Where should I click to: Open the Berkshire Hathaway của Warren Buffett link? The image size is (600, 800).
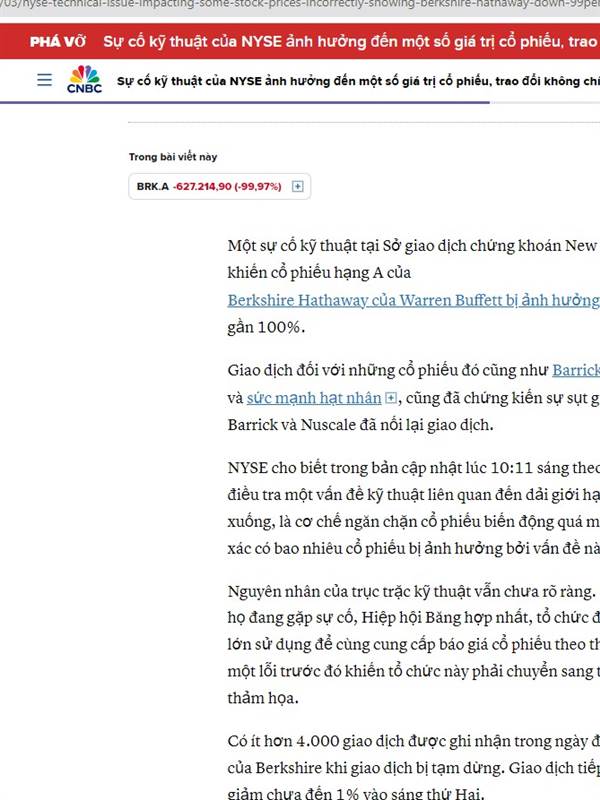[x=414, y=300]
